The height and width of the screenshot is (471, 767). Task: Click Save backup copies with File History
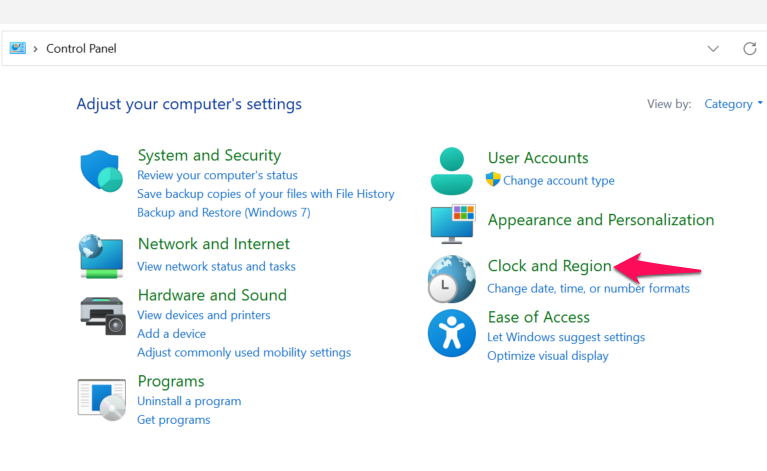coord(266,194)
